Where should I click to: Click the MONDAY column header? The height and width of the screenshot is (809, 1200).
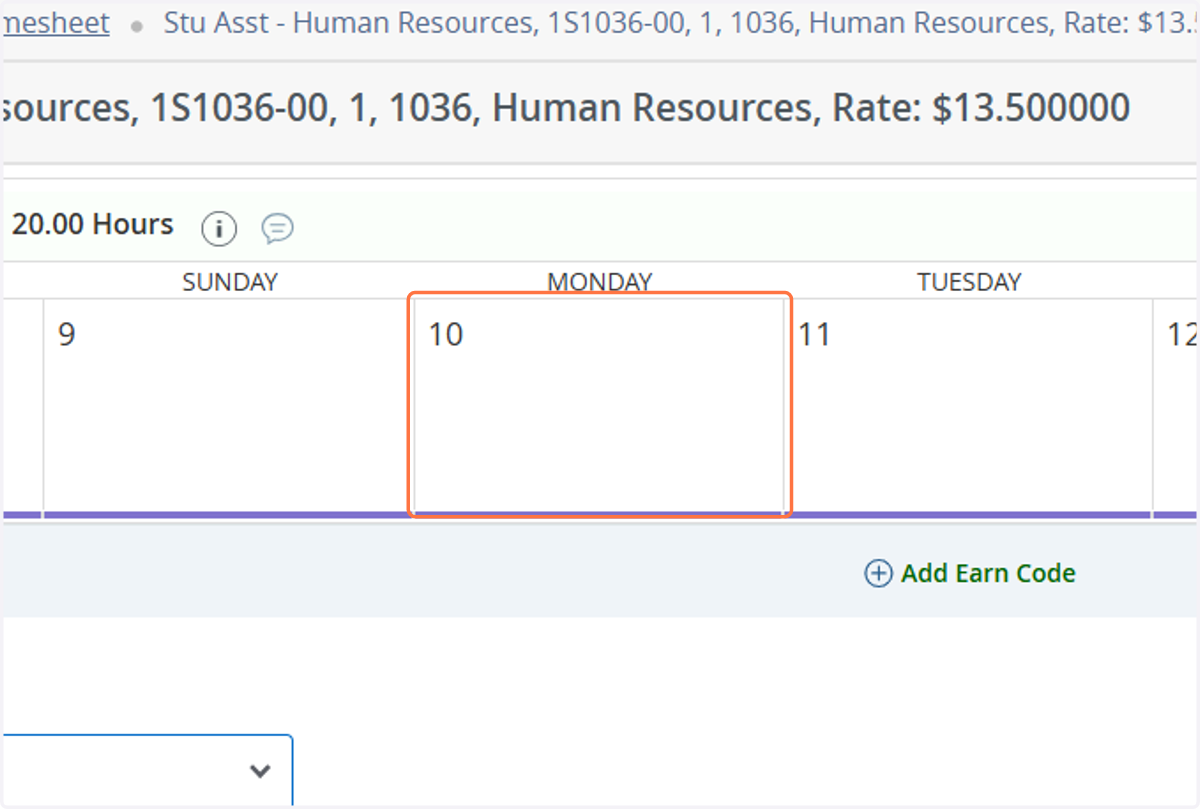point(600,282)
